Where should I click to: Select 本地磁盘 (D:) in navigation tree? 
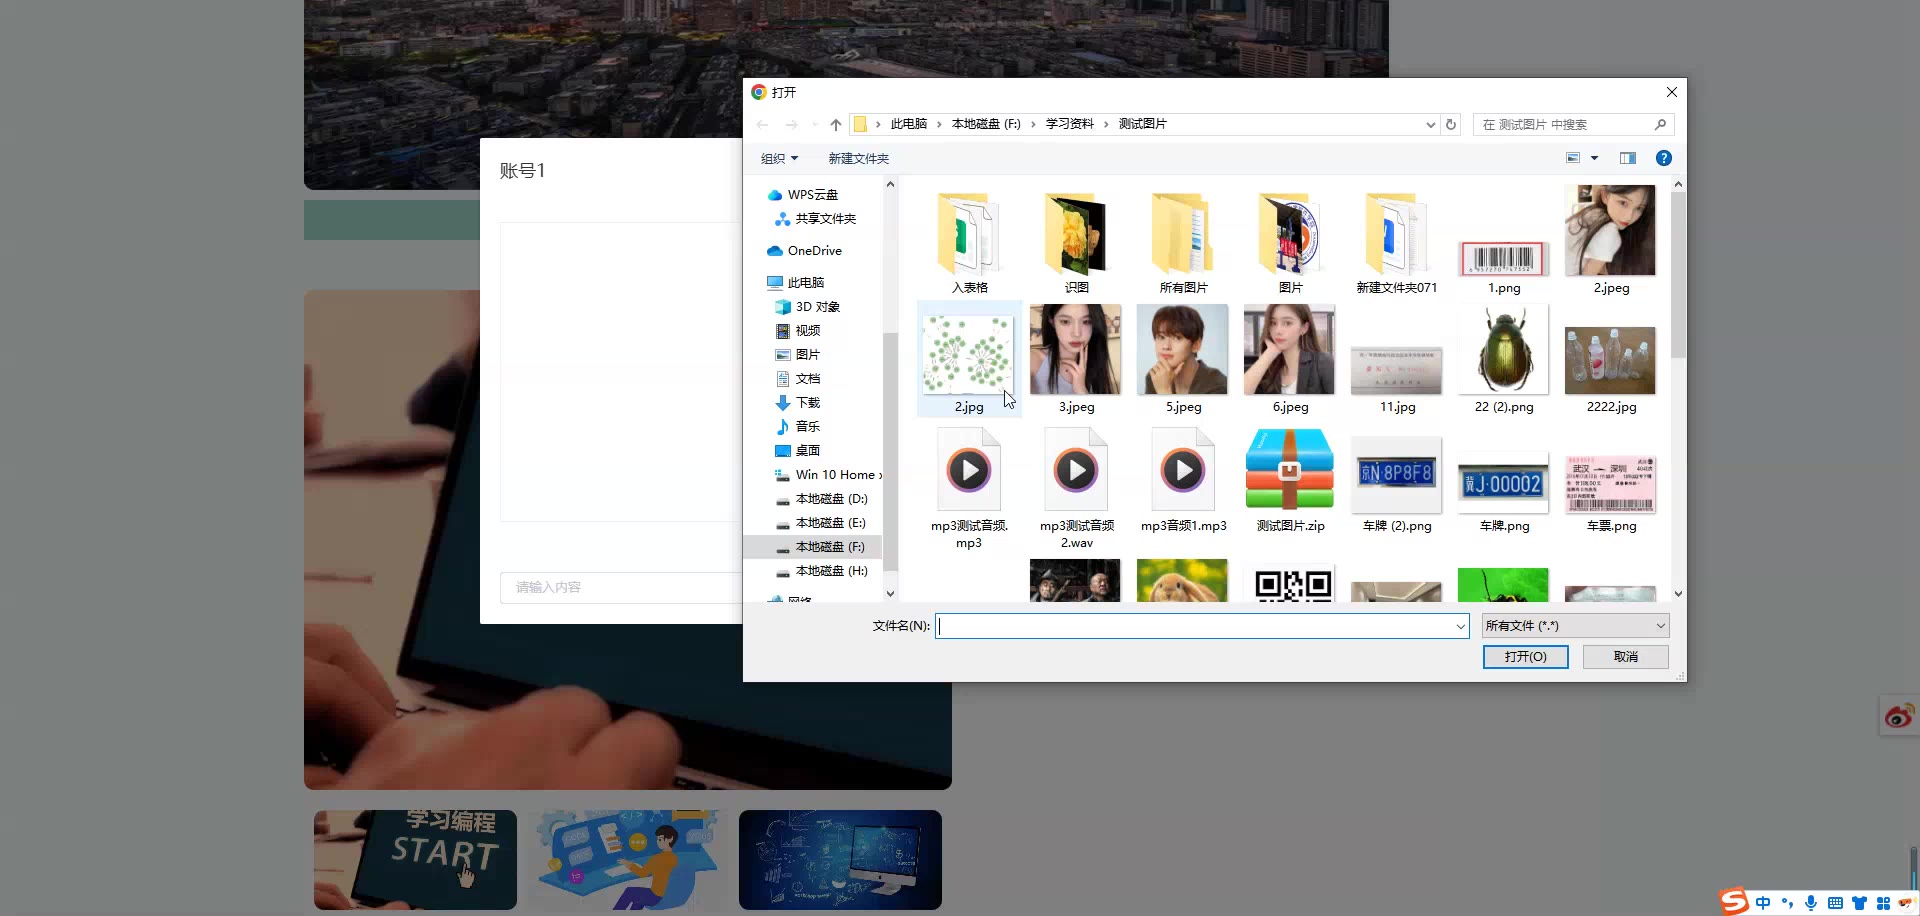point(831,499)
